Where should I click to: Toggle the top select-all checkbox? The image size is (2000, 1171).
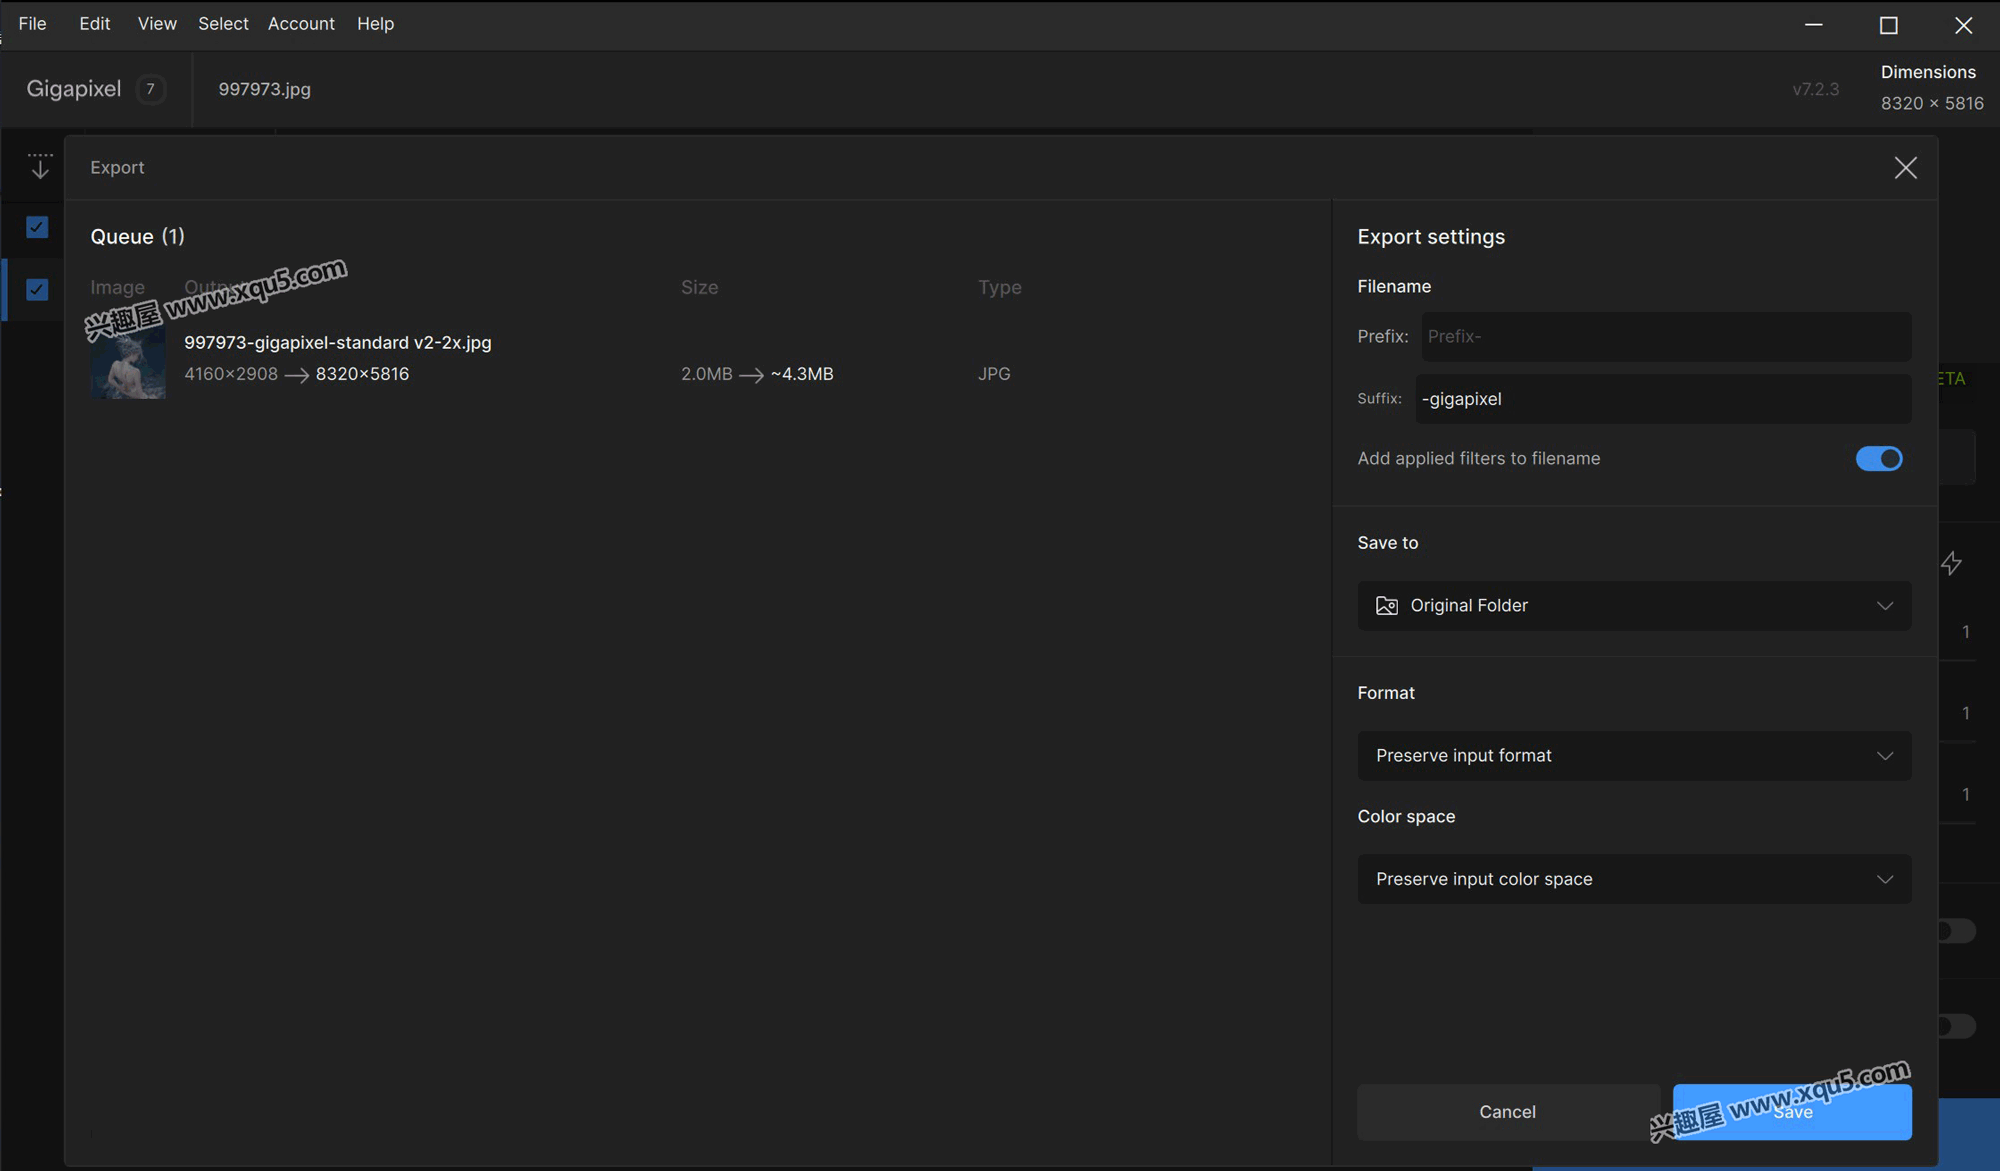[x=37, y=227]
